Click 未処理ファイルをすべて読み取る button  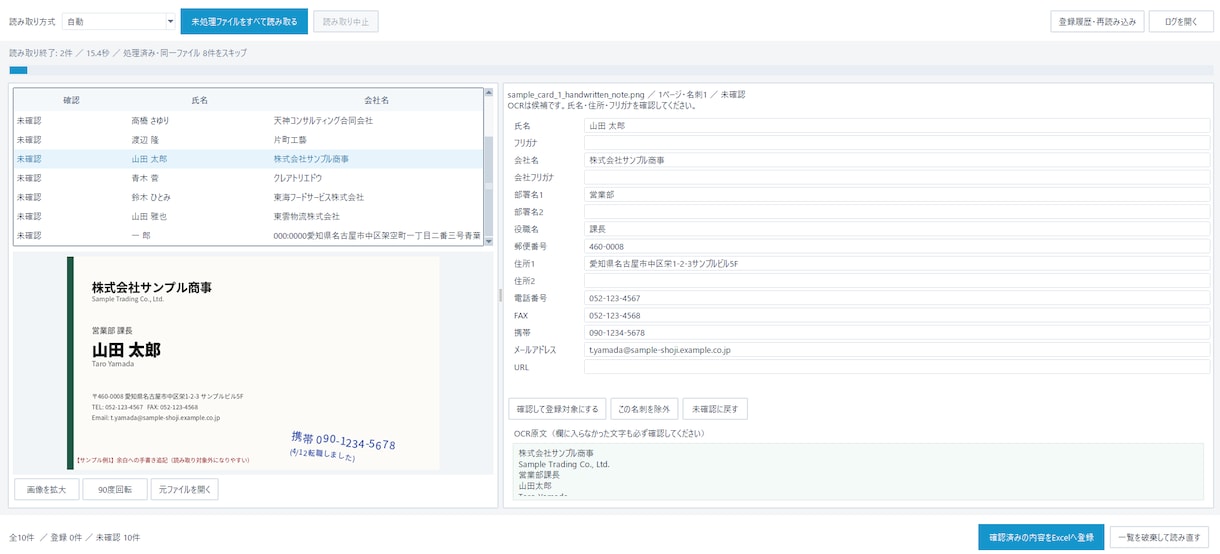click(x=244, y=21)
